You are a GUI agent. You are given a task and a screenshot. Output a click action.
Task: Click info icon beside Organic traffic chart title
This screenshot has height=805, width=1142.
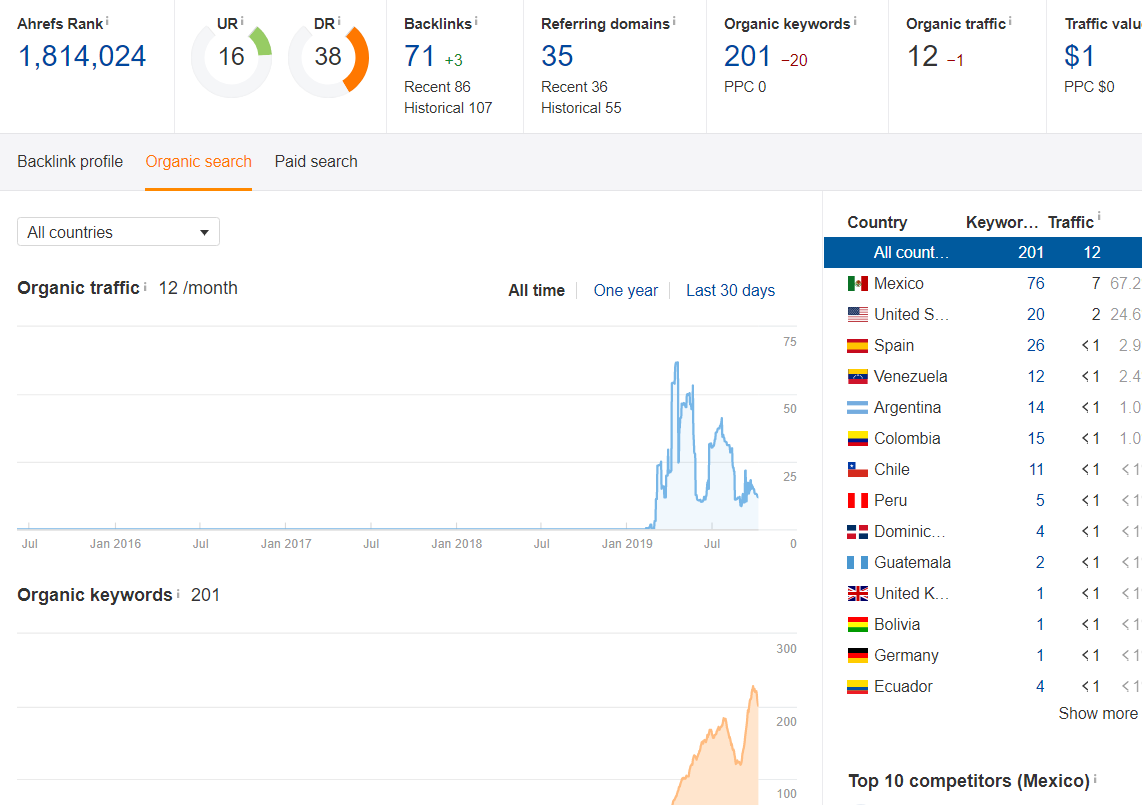pos(145,286)
